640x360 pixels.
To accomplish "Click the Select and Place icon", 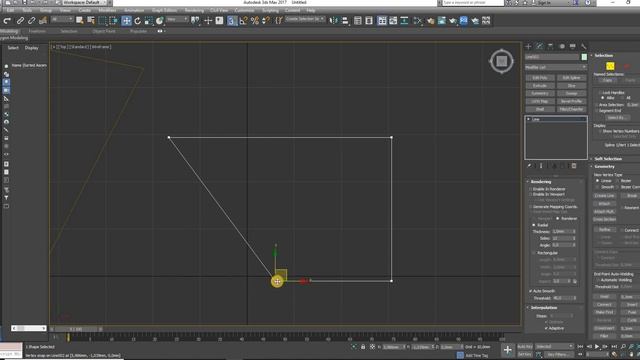I will coord(160,20).
